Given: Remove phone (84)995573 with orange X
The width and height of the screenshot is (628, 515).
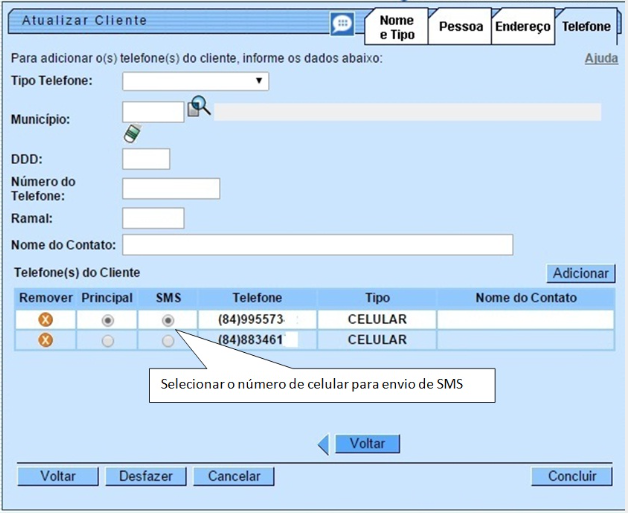Looking at the screenshot, I should [x=46, y=320].
